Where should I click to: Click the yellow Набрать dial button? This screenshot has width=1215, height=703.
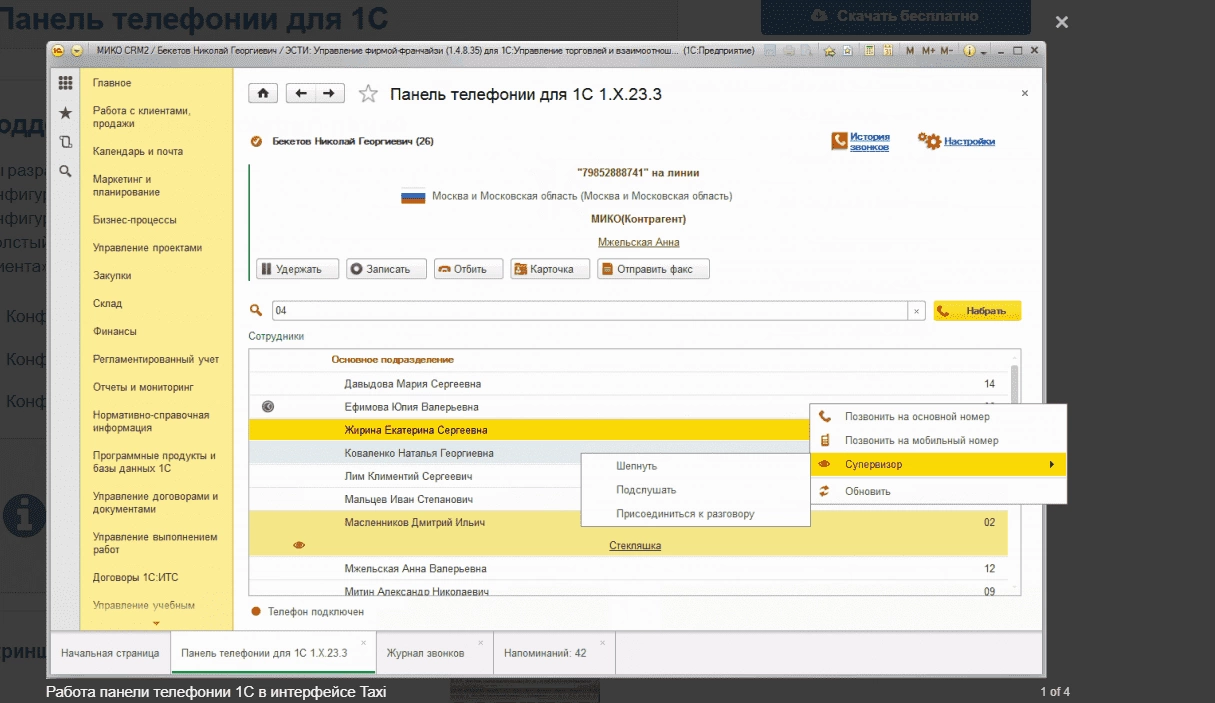point(977,311)
